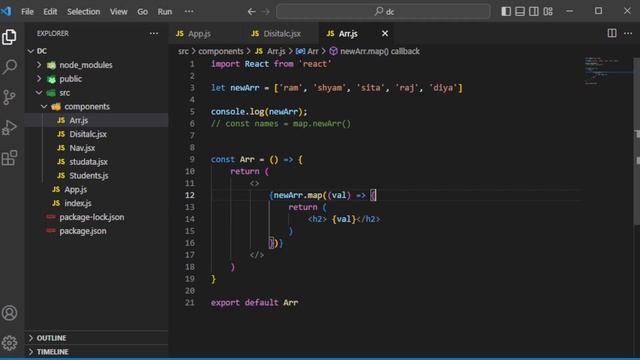Click newArr.map() callback breadcrumb
Screen dimensions: 640x360
pyautogui.click(x=374, y=51)
